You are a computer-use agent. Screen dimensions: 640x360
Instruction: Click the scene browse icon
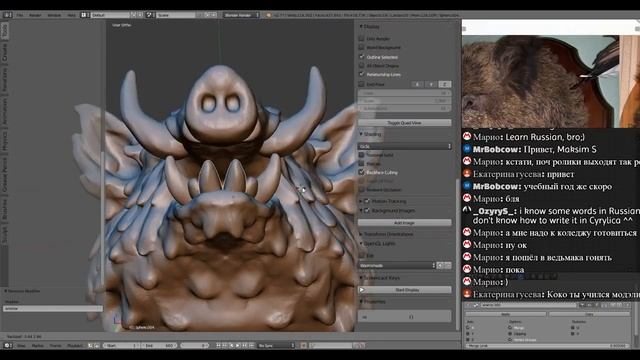[x=149, y=15]
